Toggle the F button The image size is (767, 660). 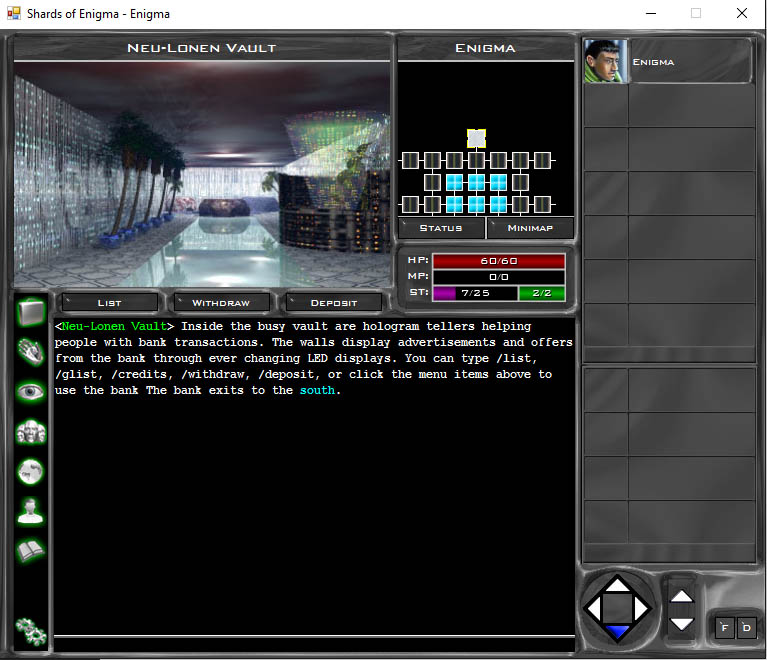point(724,628)
